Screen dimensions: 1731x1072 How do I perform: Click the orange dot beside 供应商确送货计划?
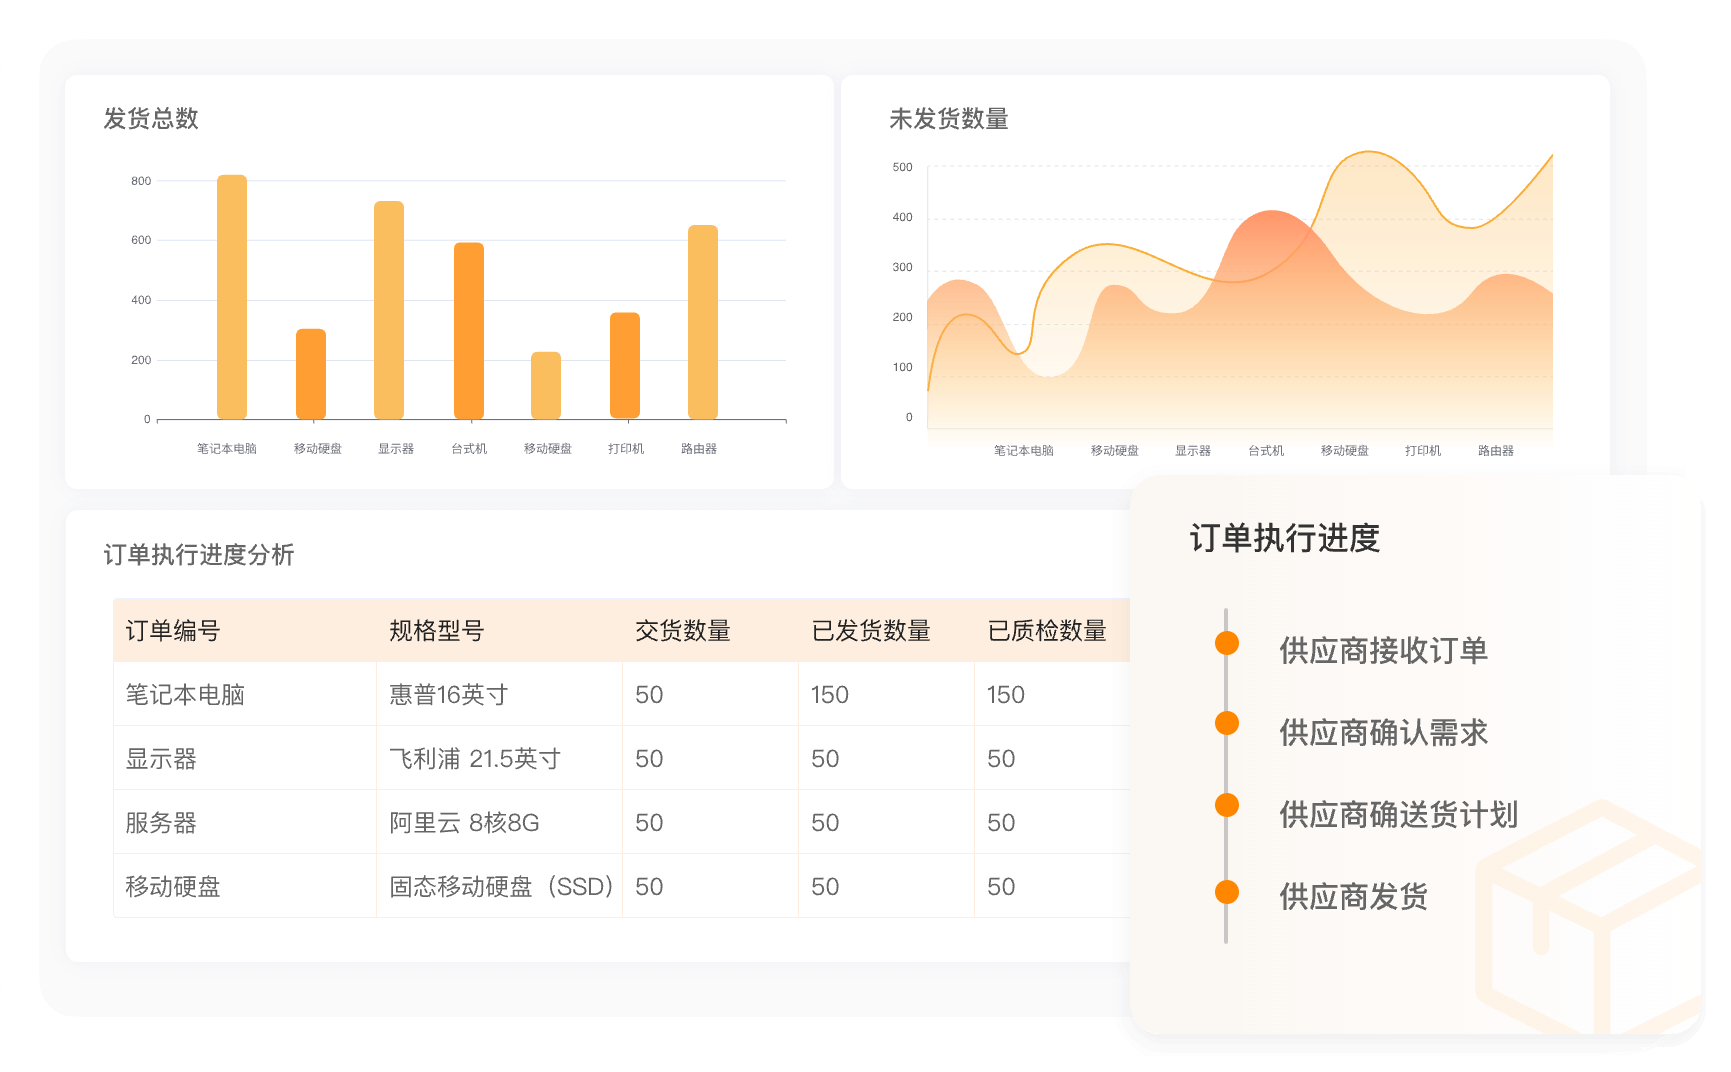click(x=1226, y=806)
